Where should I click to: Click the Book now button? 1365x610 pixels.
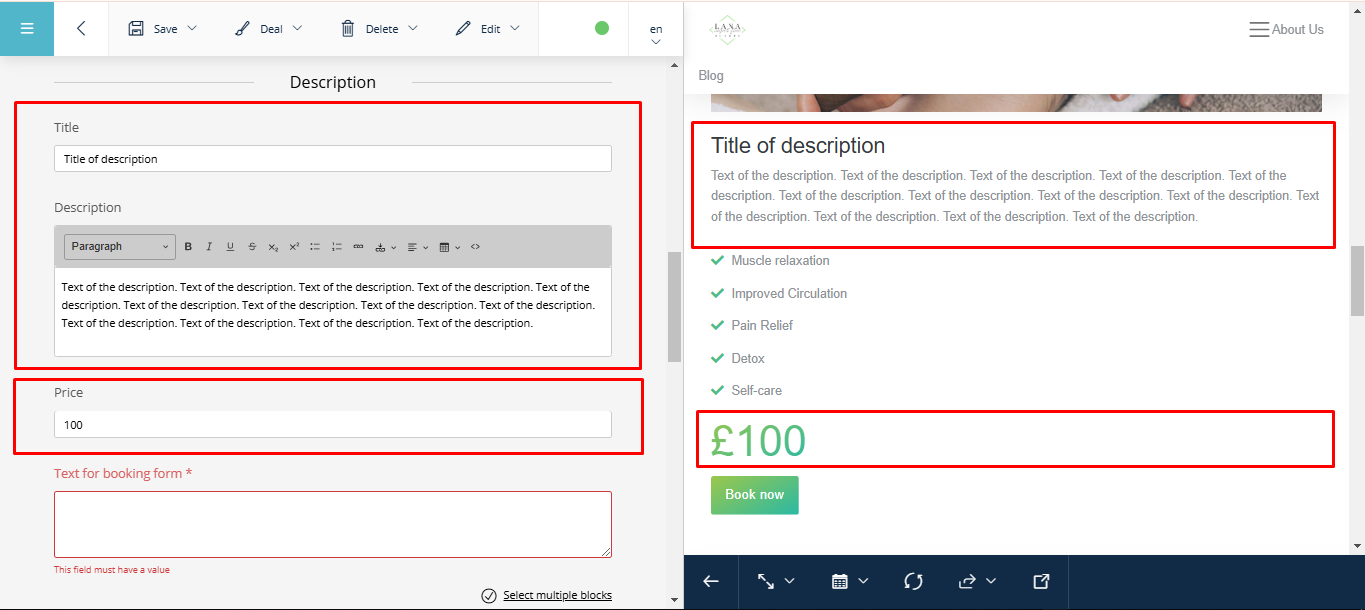pyautogui.click(x=754, y=495)
